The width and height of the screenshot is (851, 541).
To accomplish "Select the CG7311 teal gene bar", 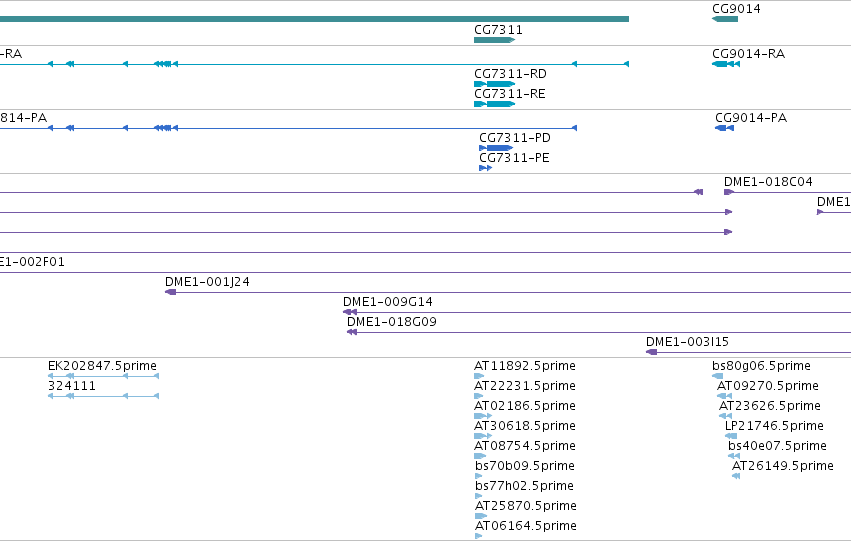I will point(494,40).
